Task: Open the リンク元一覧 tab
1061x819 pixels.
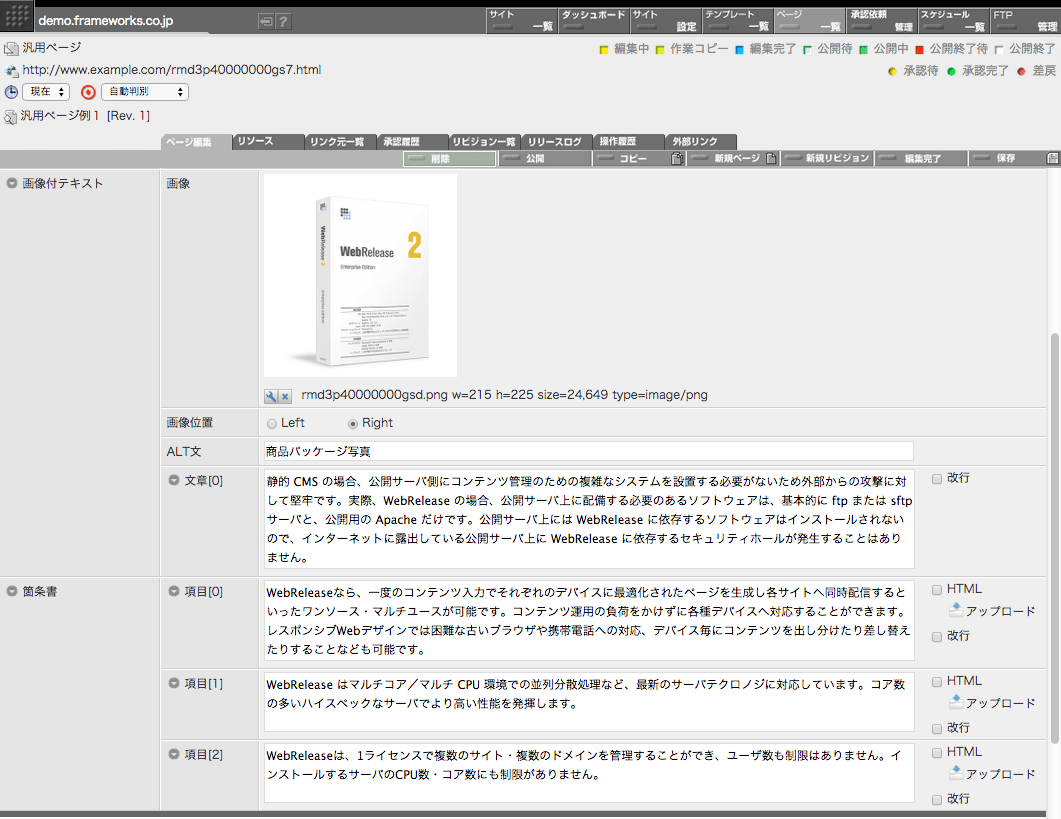Action: point(340,141)
